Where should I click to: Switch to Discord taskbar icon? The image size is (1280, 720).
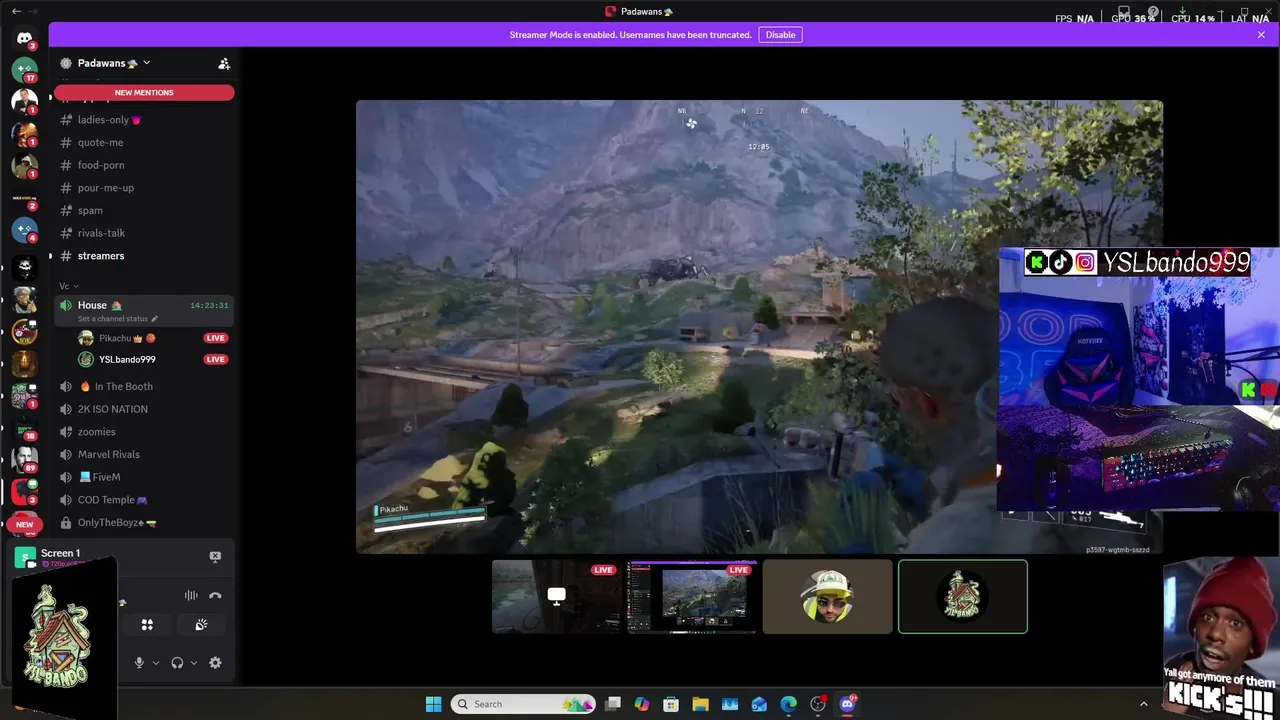tap(848, 704)
